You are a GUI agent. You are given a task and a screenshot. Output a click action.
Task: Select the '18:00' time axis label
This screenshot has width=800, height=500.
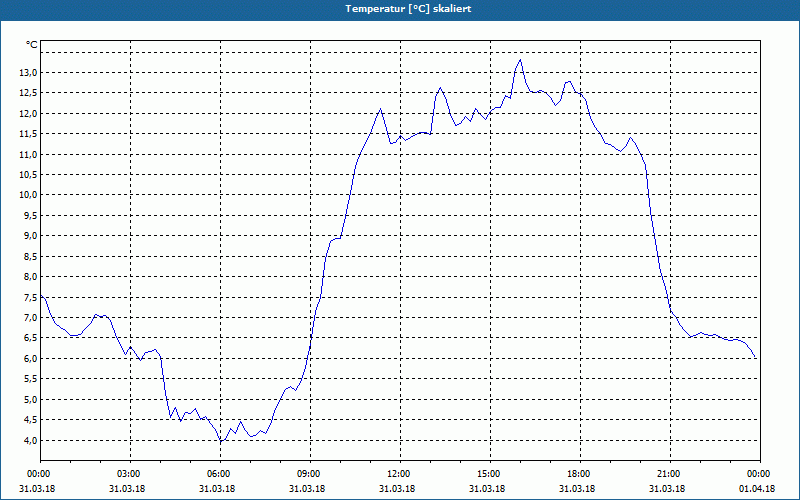coord(578,474)
